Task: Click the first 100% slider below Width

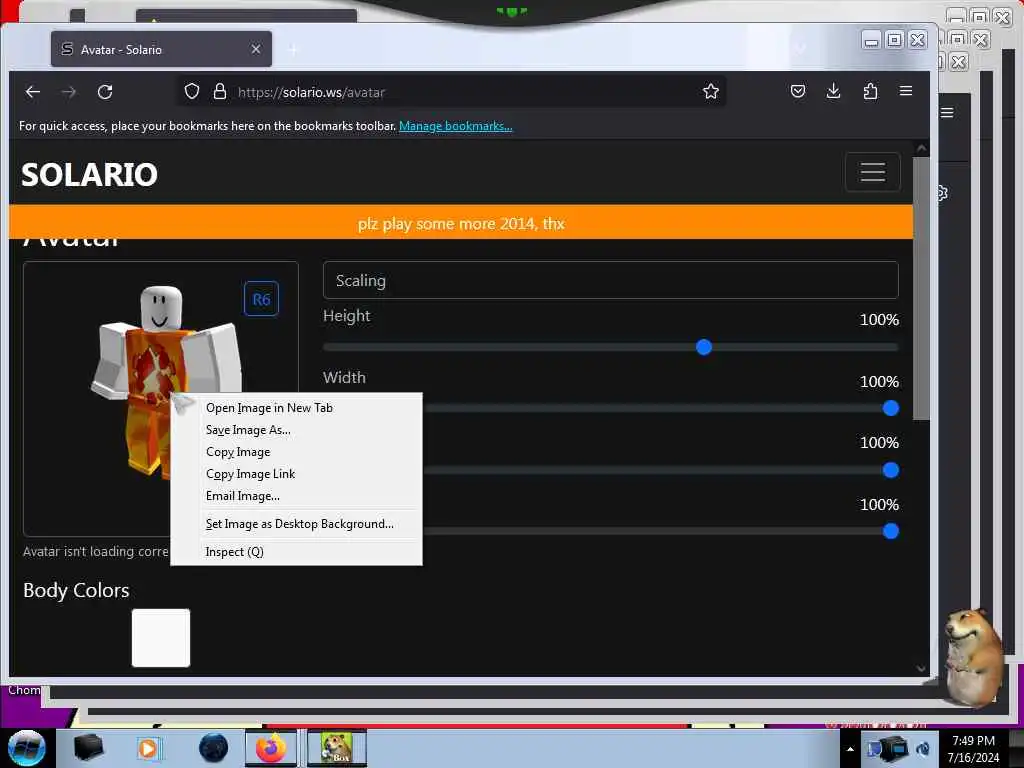Action: [891, 470]
